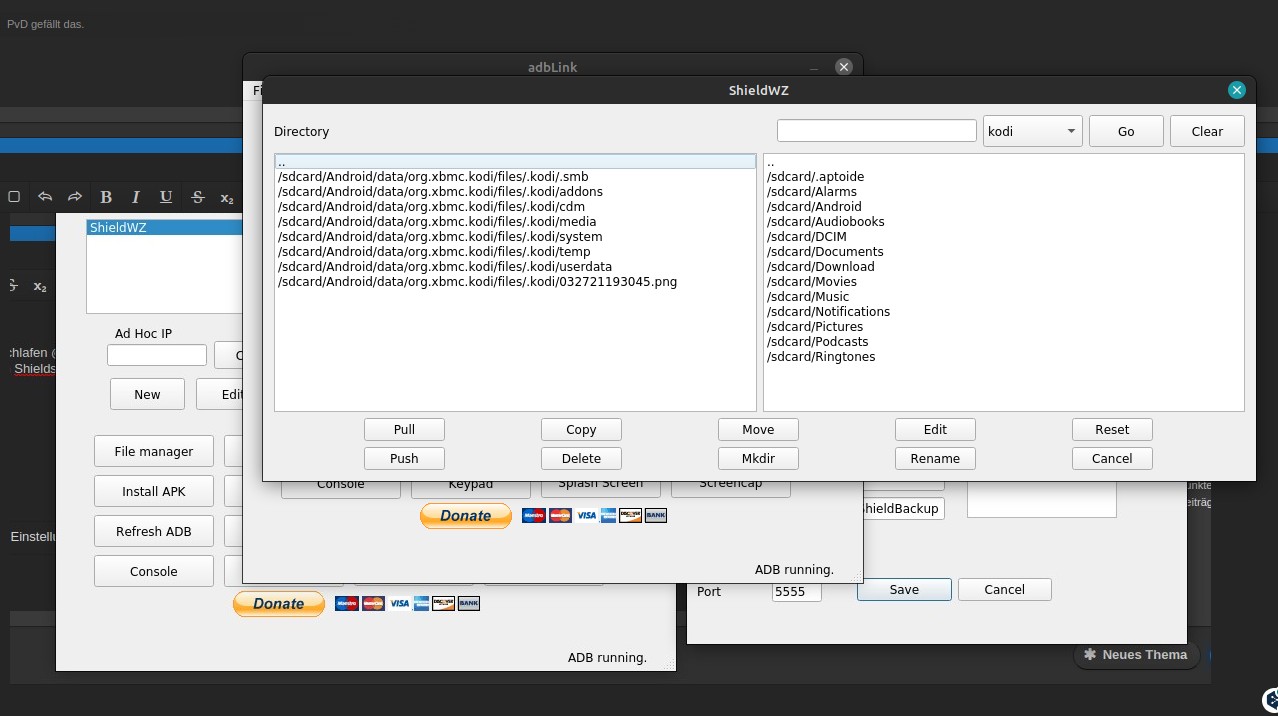Select the .kodi/media folder row

(x=515, y=222)
